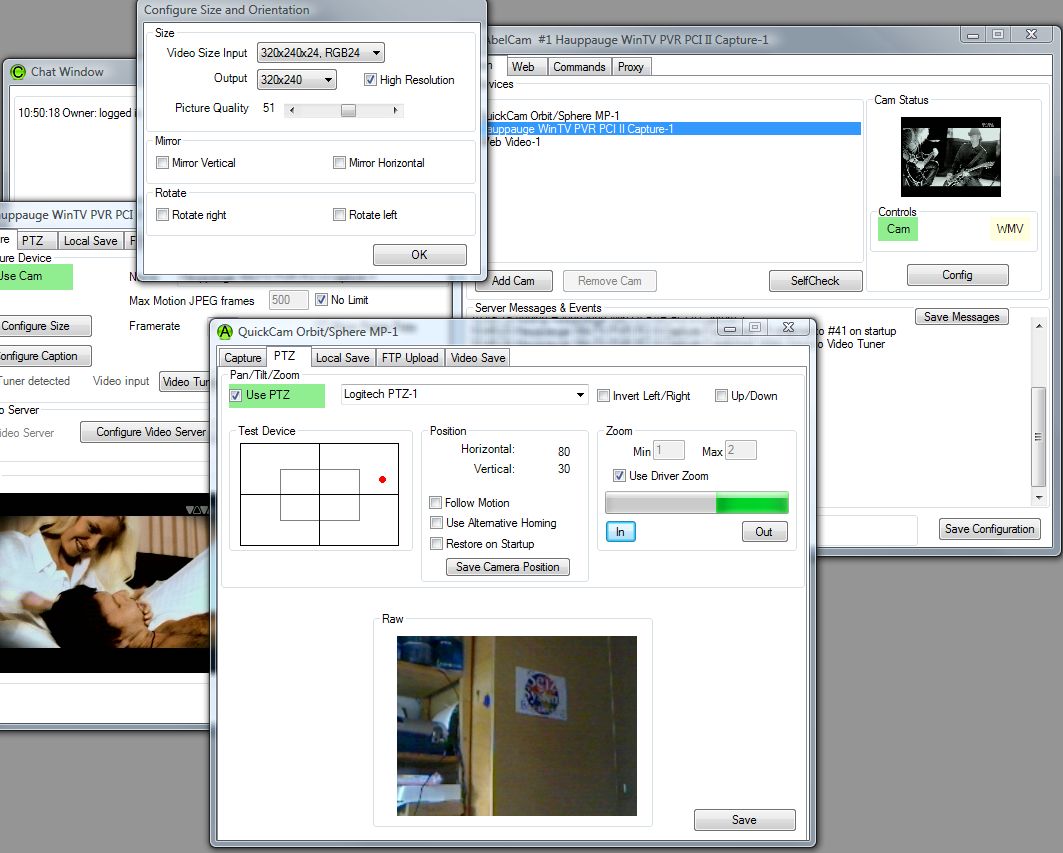Click the red dot in Test Device grid
The width and height of the screenshot is (1063, 853).
point(382,479)
